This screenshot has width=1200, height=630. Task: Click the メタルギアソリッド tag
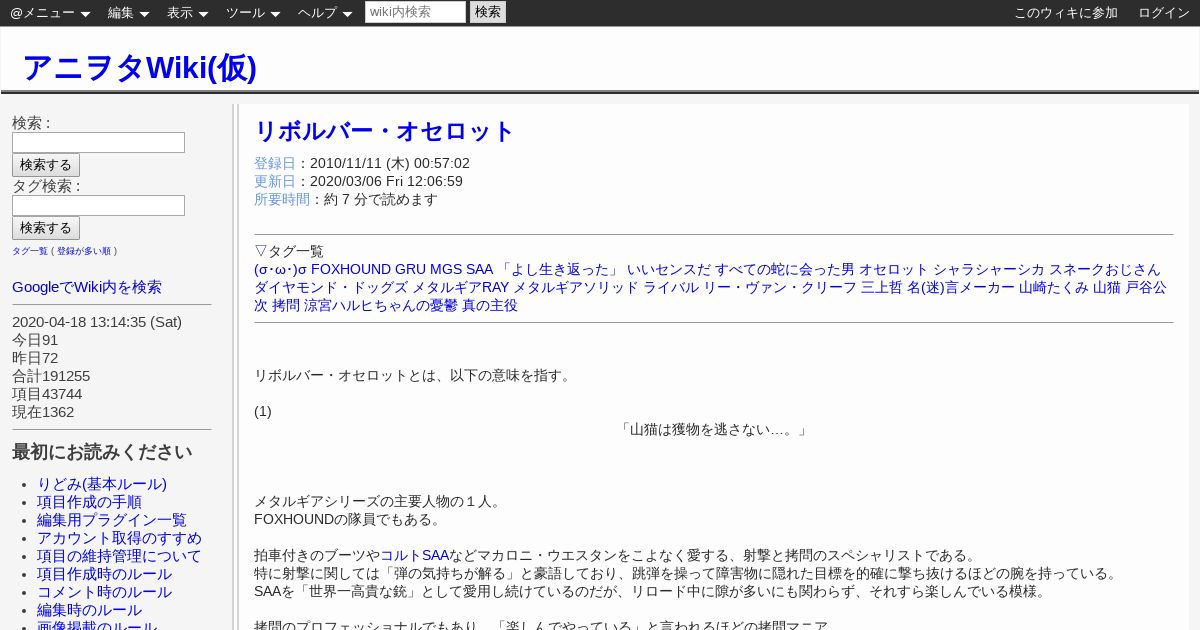tap(576, 288)
